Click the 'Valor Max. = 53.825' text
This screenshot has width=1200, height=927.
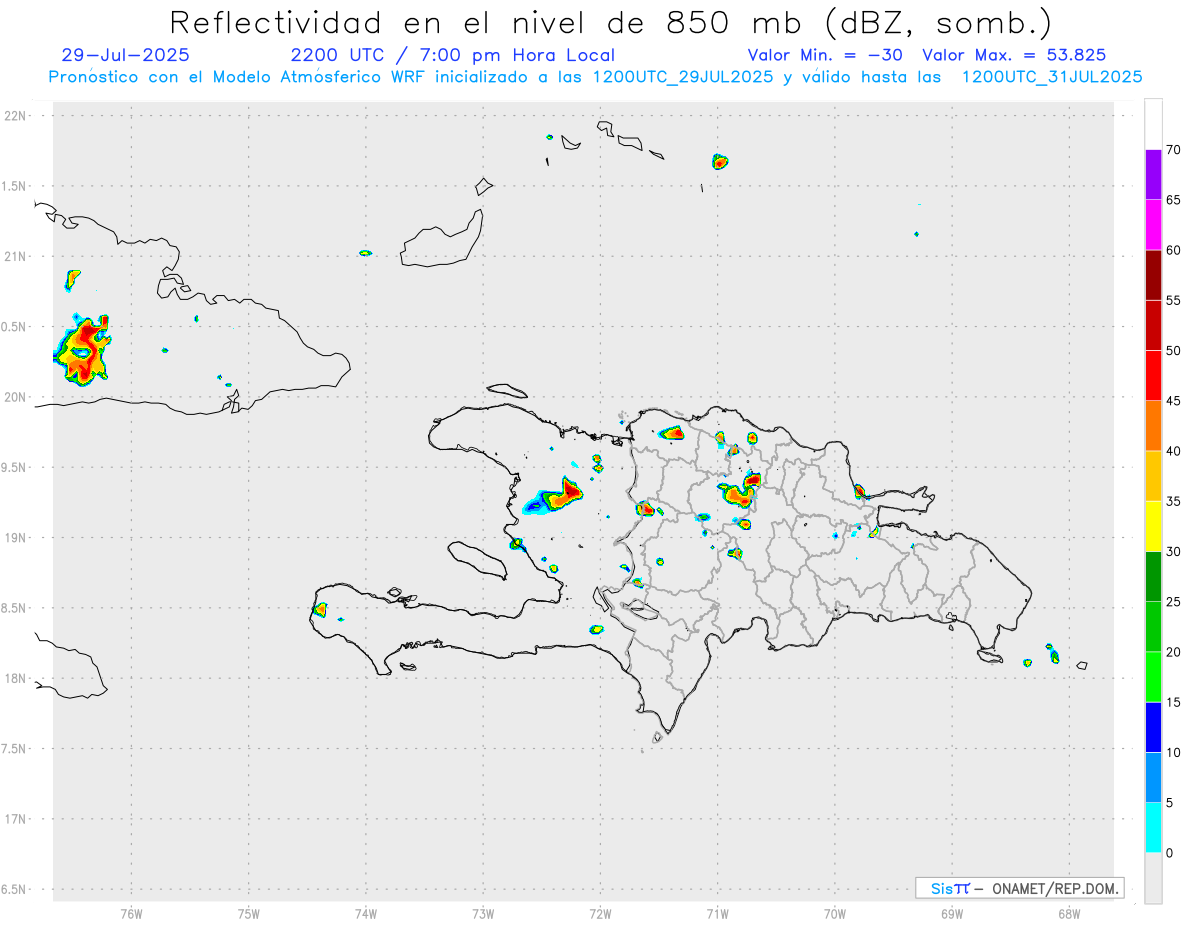click(x=1014, y=56)
